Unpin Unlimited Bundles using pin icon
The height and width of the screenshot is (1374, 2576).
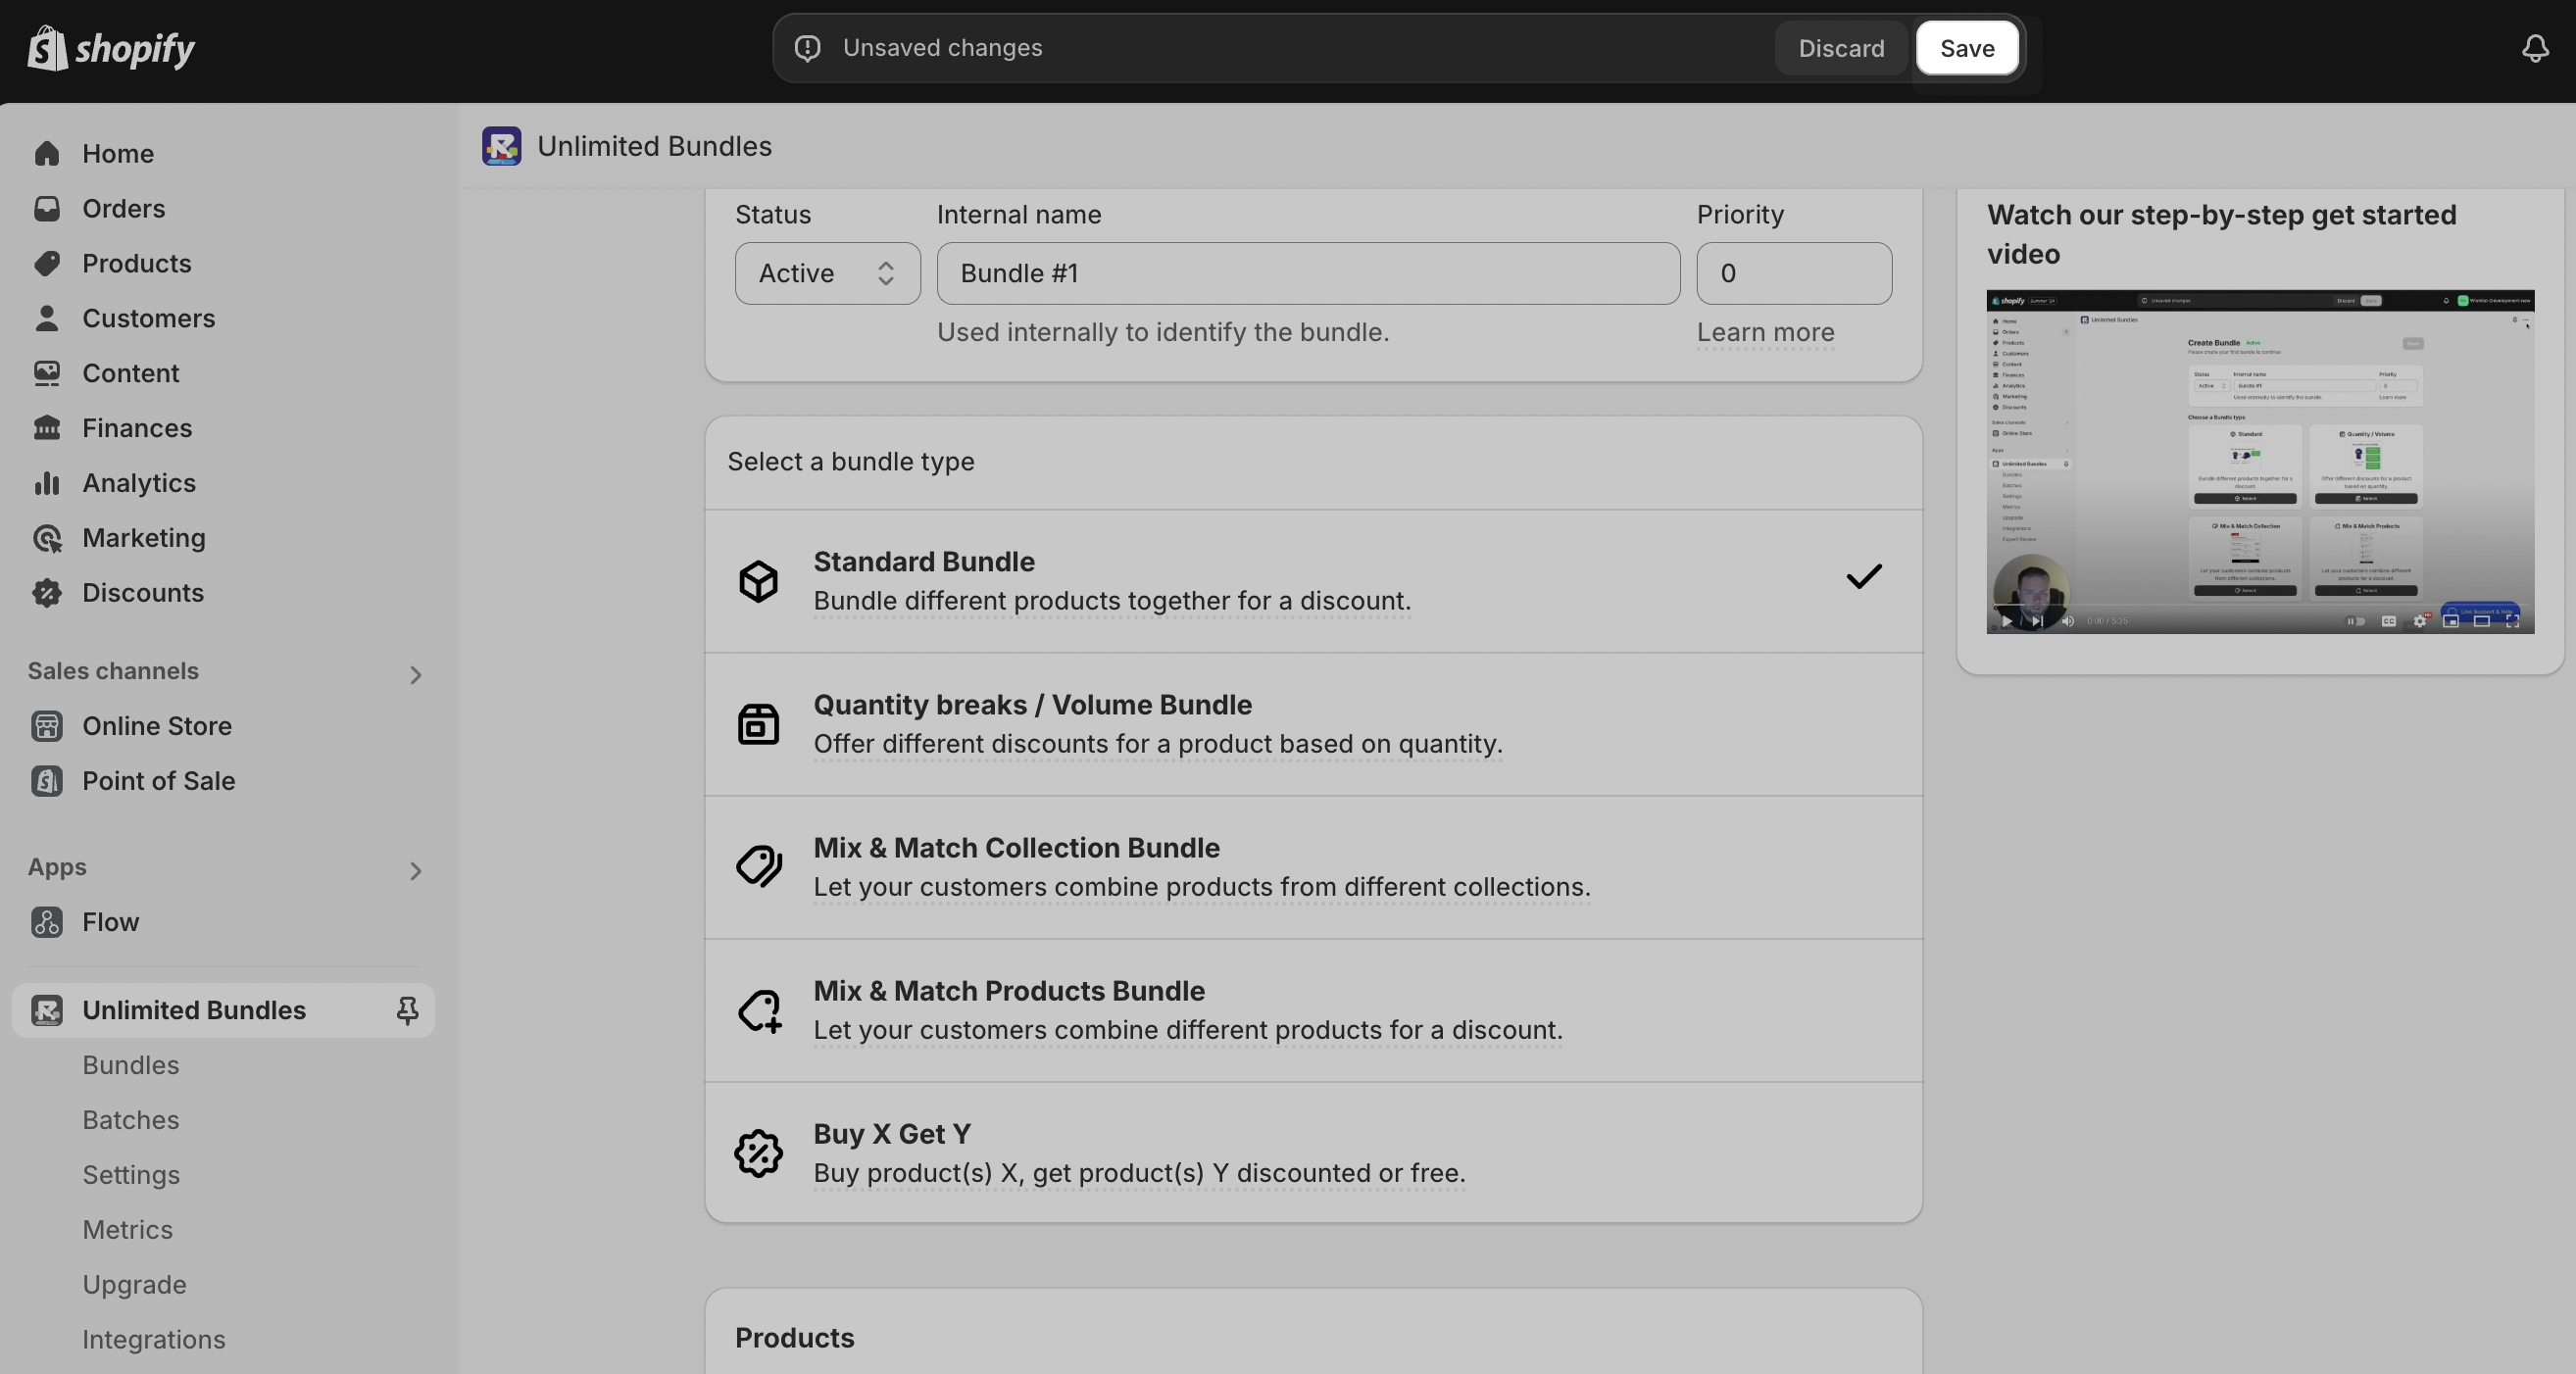point(407,1010)
